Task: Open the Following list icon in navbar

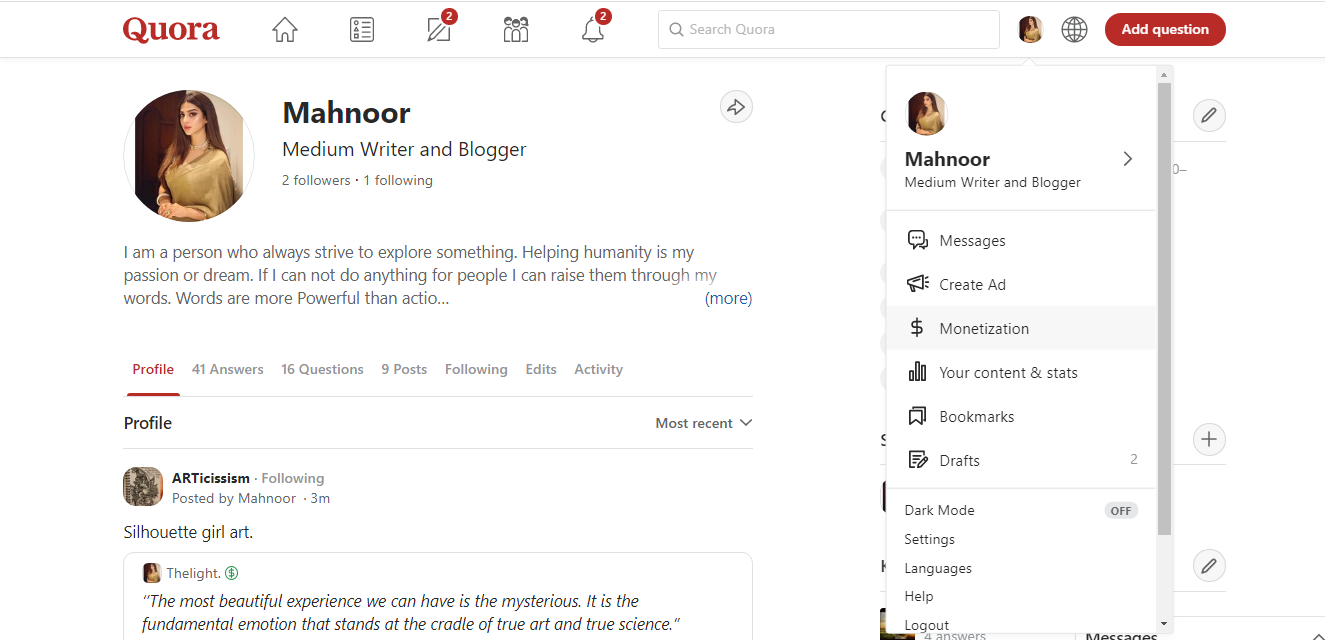Action: (362, 30)
